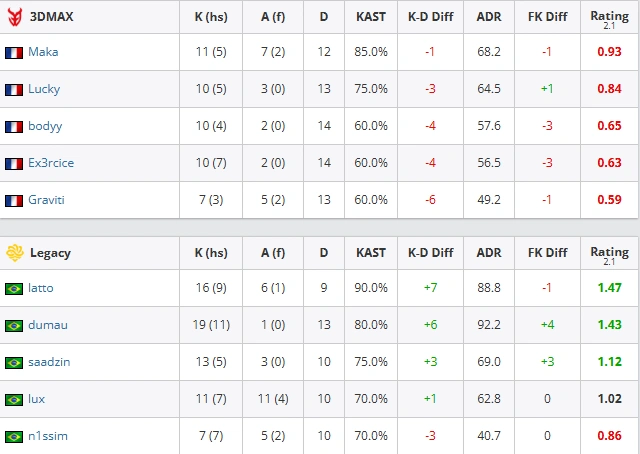Click the Brazilian flag beside latto
Screen dimensions: 640x454
click(x=14, y=289)
